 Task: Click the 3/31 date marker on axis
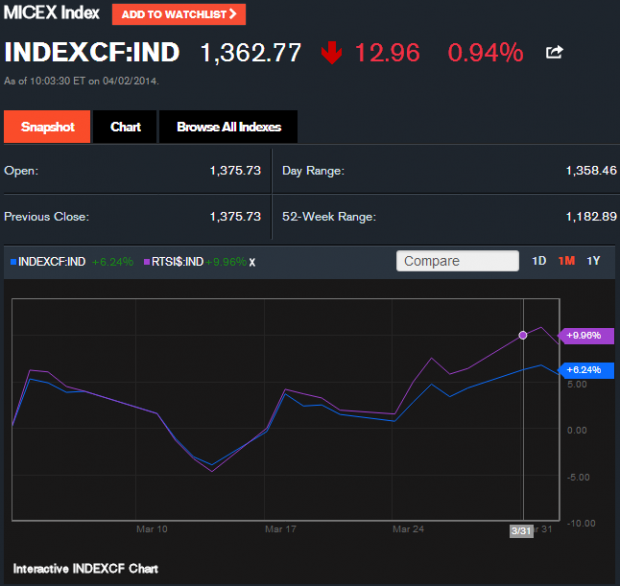coord(520,531)
